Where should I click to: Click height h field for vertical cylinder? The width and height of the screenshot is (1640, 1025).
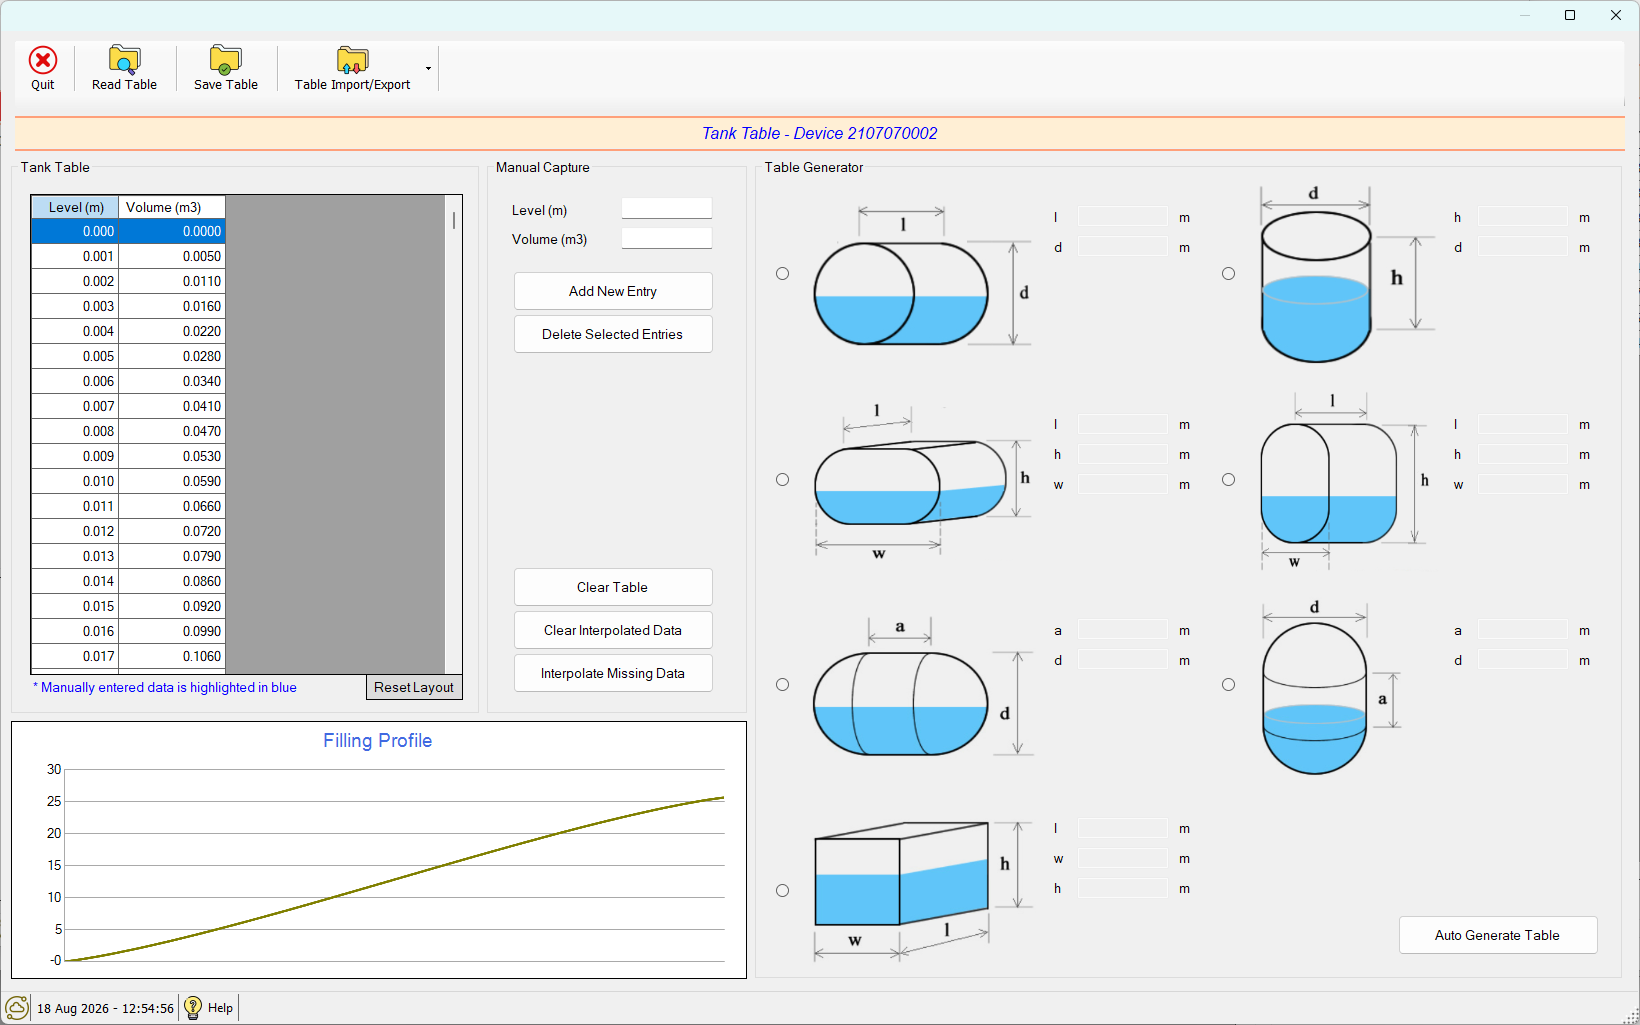coord(1523,217)
